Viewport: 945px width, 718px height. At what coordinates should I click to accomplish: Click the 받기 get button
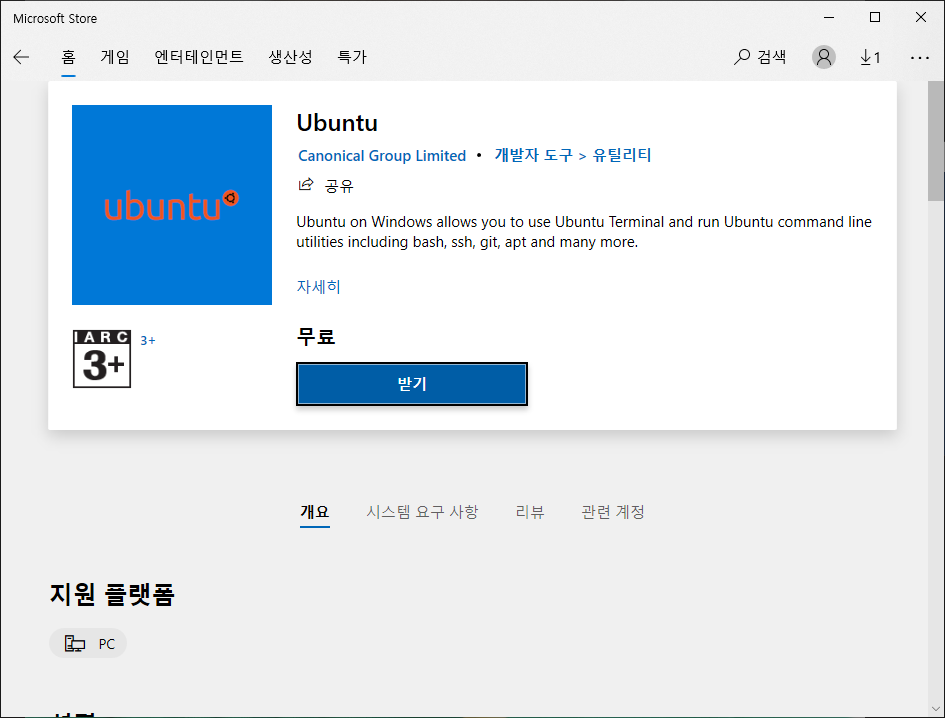click(412, 384)
